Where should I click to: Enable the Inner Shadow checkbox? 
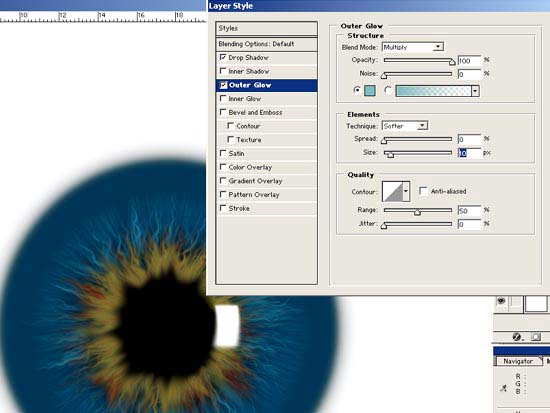point(223,71)
